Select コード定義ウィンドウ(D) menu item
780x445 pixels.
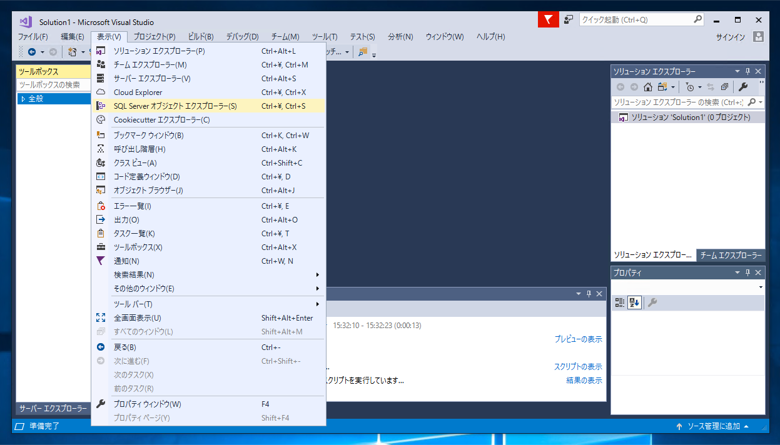click(x=209, y=177)
